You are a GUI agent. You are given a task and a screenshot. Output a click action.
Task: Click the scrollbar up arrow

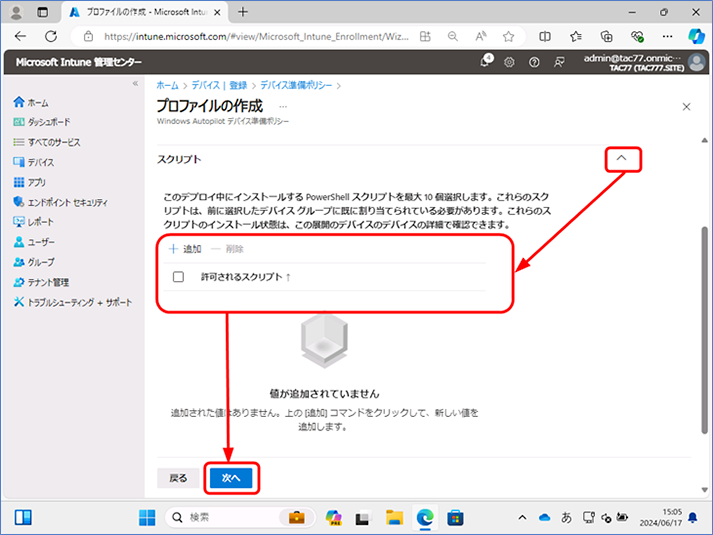tap(704, 140)
